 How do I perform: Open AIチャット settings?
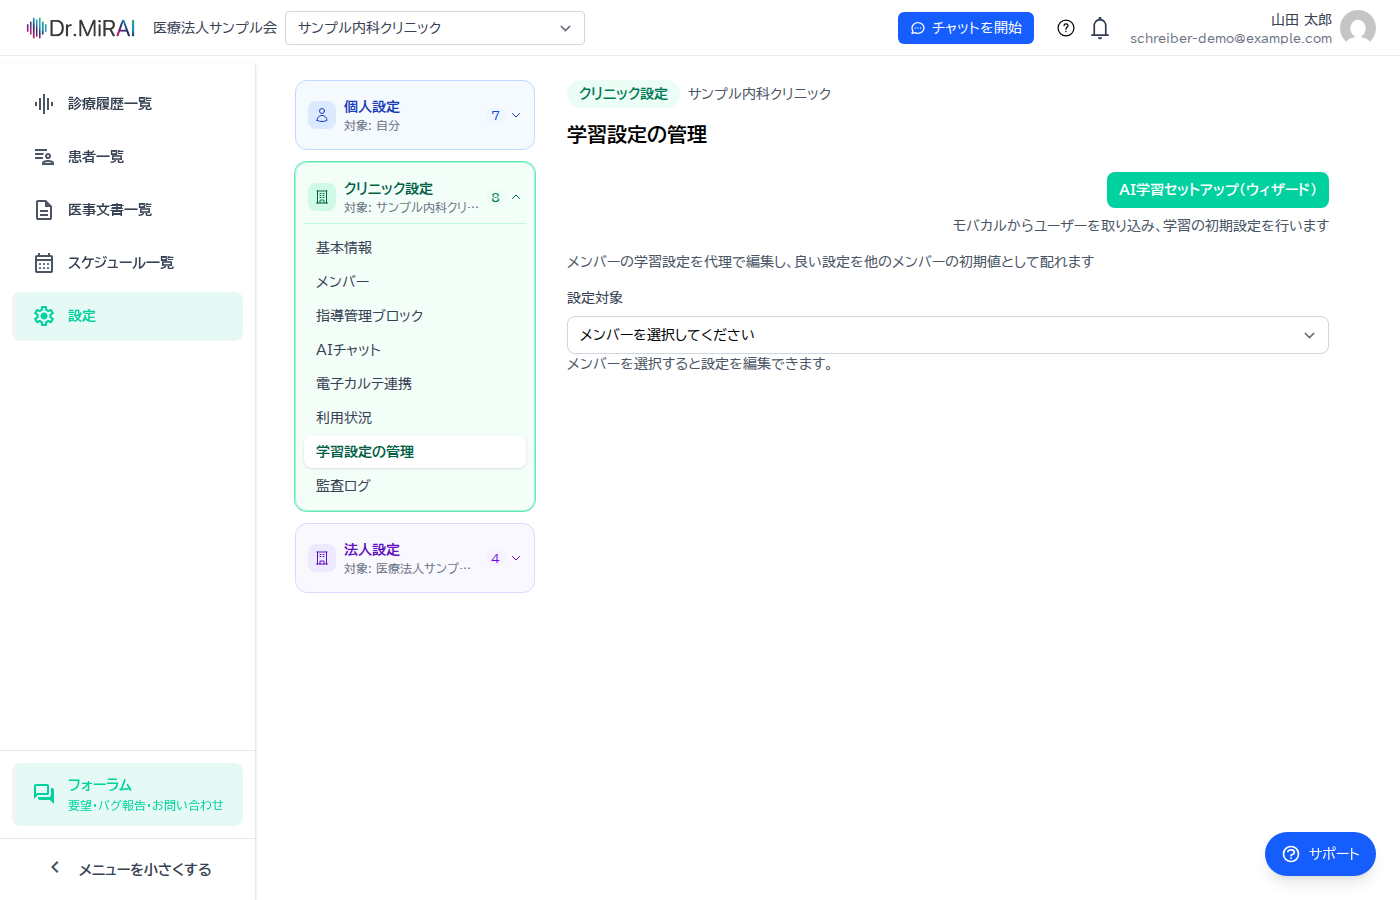tap(415, 350)
